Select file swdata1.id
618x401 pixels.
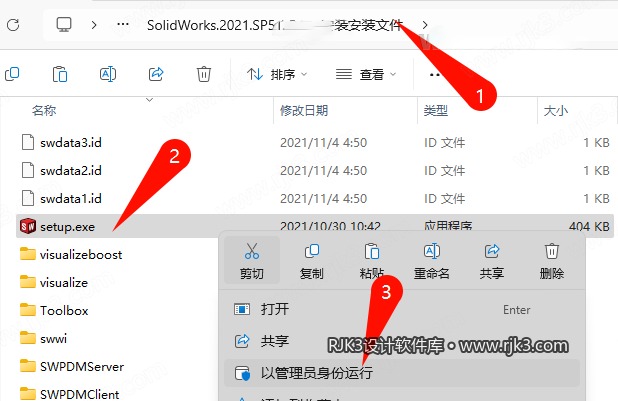click(x=71, y=198)
